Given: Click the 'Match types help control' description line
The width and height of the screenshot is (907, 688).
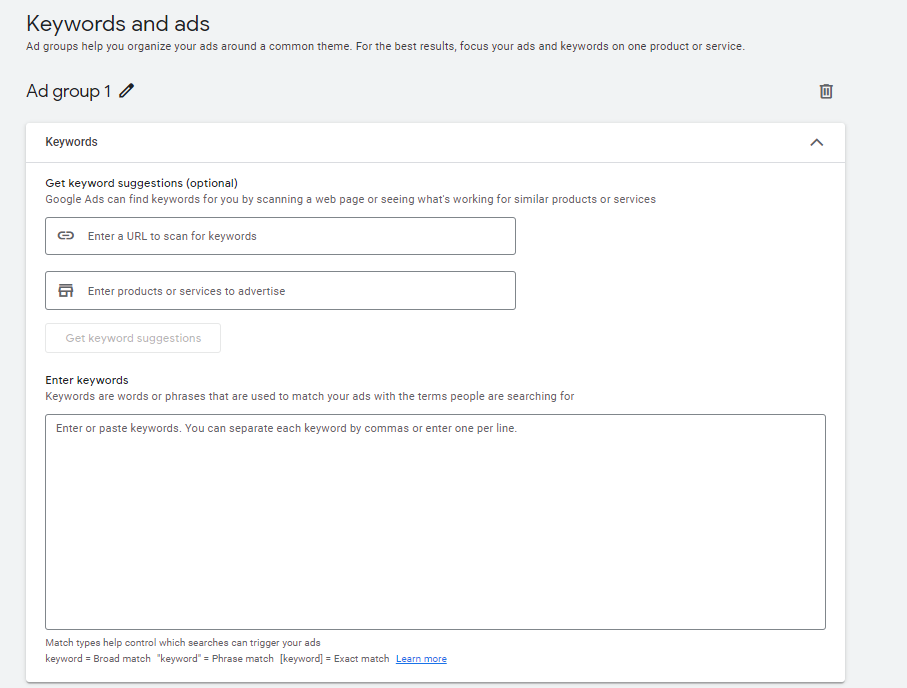Looking at the screenshot, I should pyautogui.click(x=183, y=643).
